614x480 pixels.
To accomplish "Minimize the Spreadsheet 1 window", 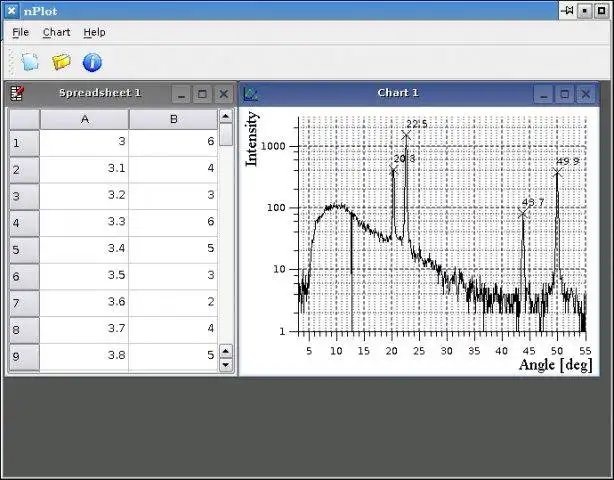I will (181, 94).
